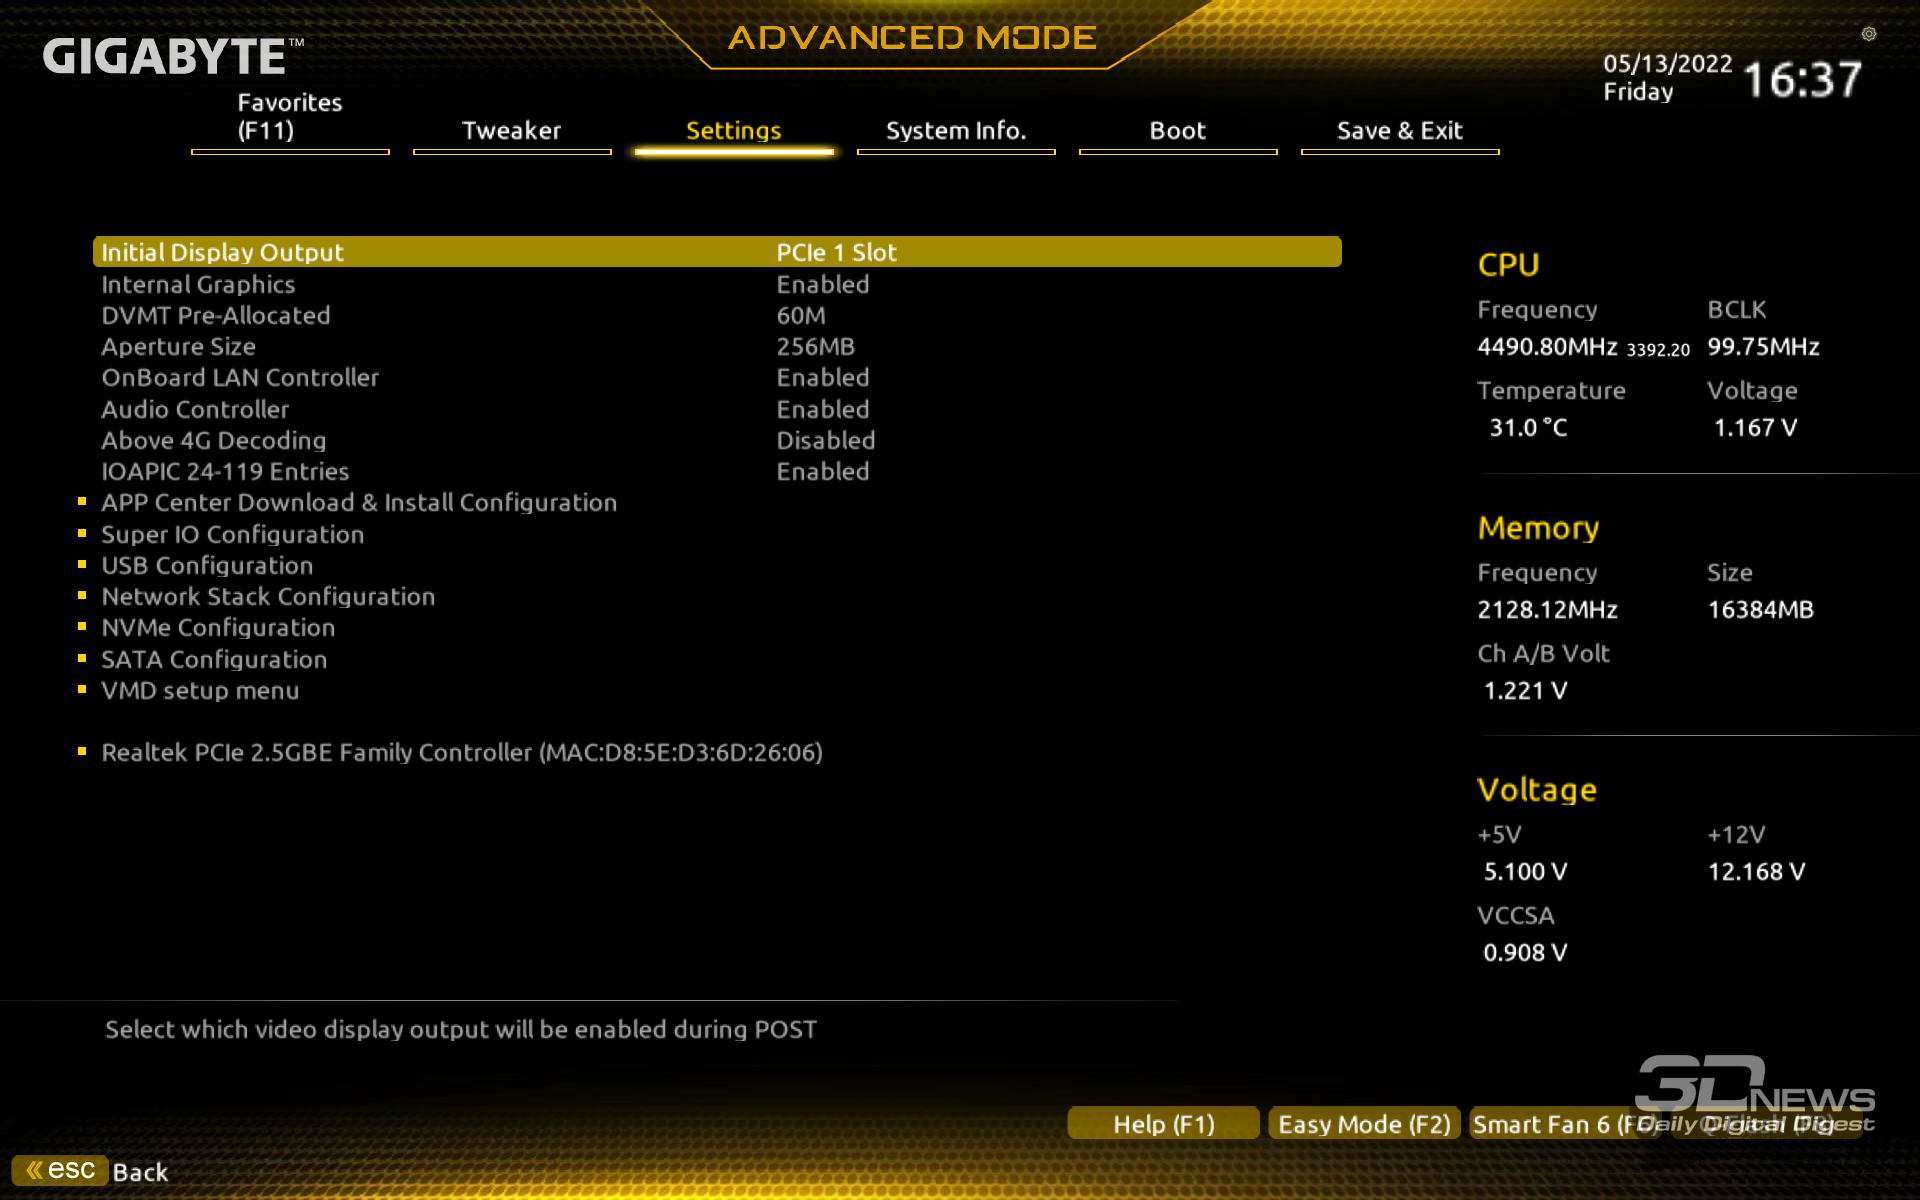This screenshot has width=1920, height=1200.
Task: Click the esc back icon
Action: 60,1170
